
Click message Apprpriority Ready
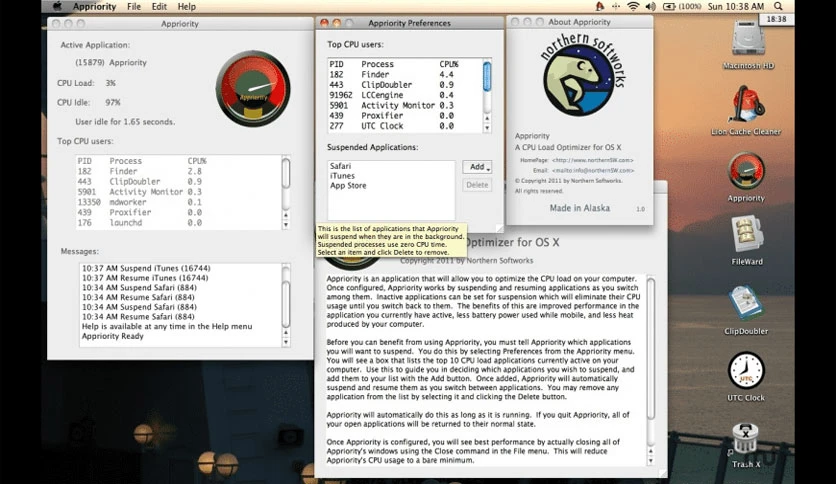112,336
